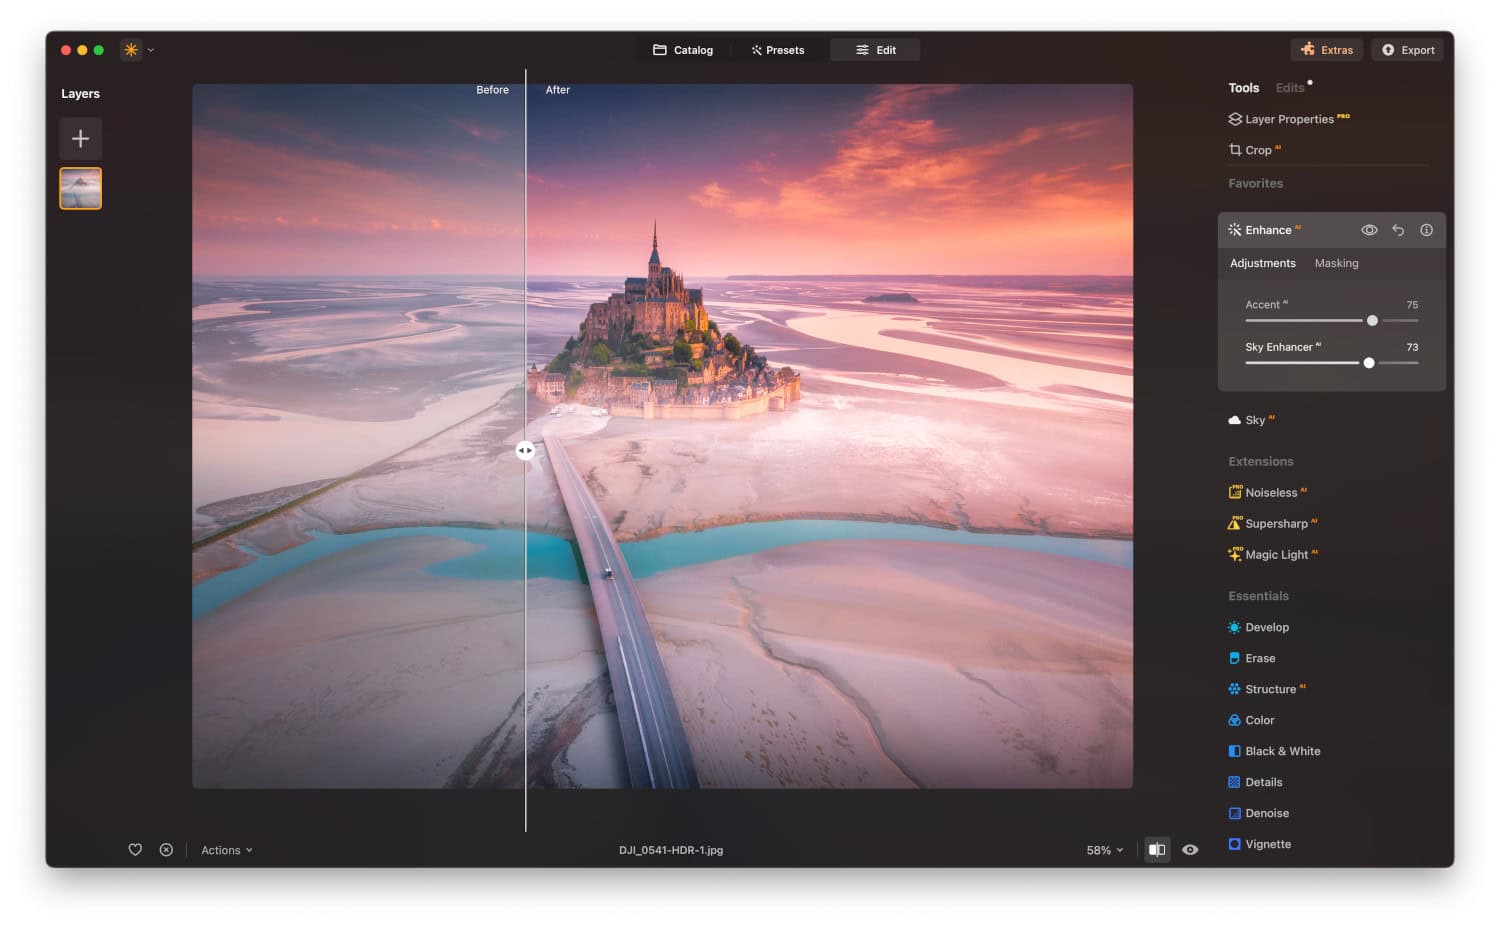Image resolution: width=1500 pixels, height=928 pixels.
Task: Click the Export button
Action: pos(1407,49)
